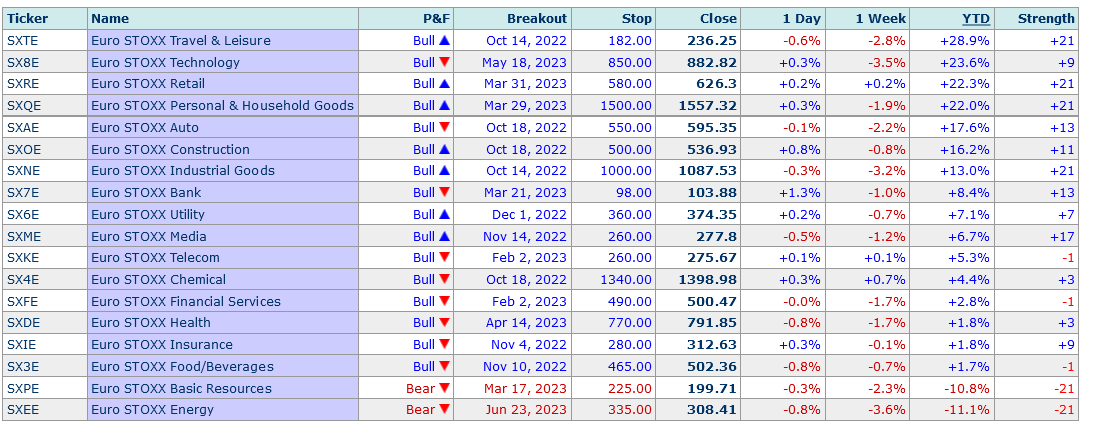Open Euro STOXX Health name
The image size is (1094, 433).
click(151, 322)
